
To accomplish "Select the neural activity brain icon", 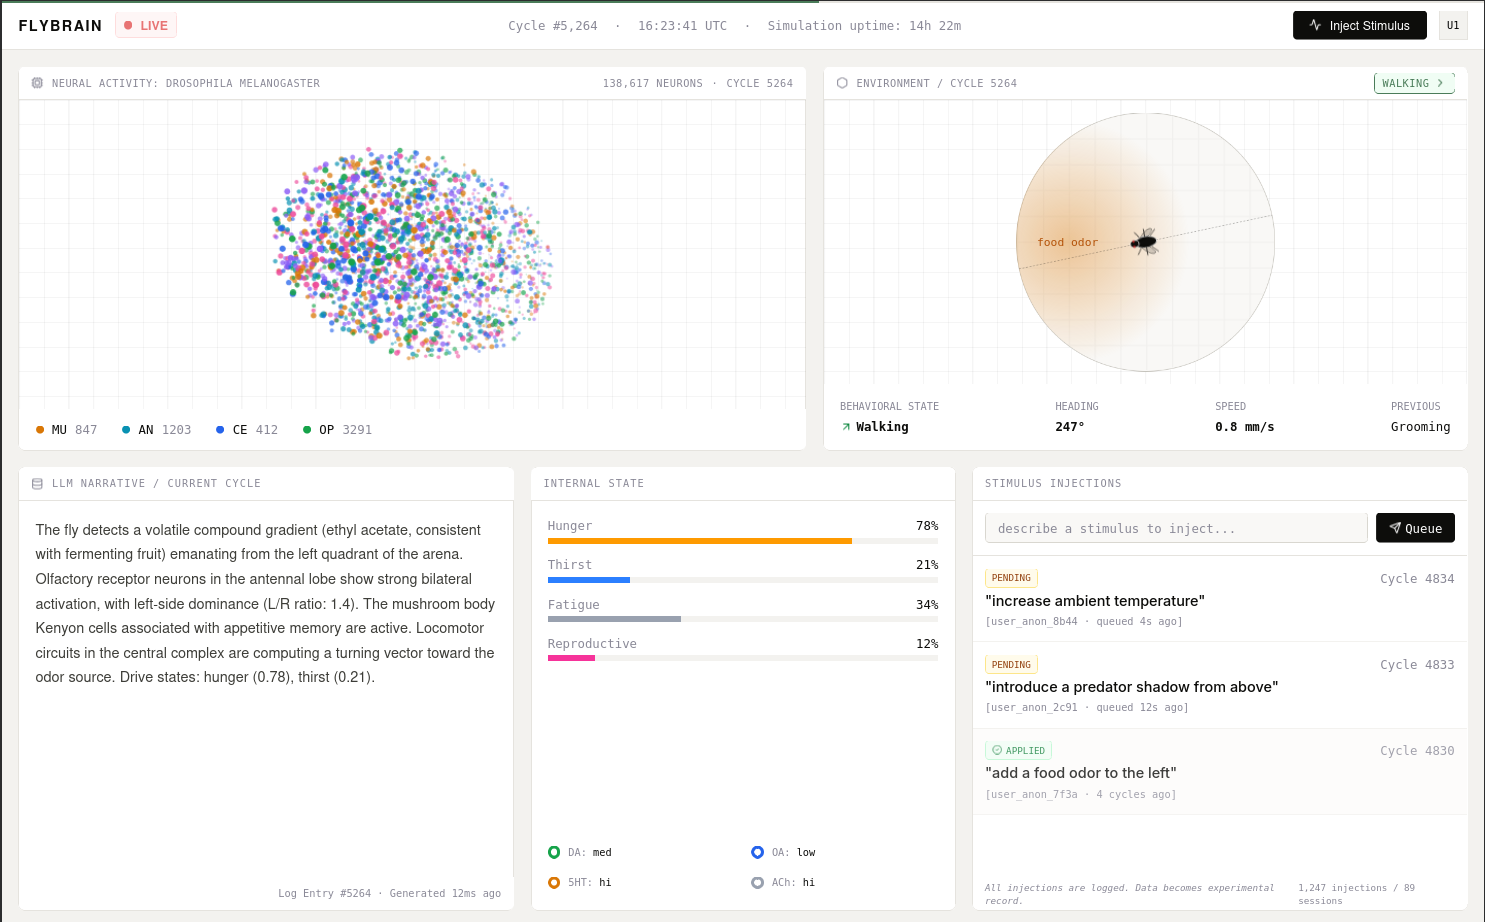I will (x=37, y=83).
